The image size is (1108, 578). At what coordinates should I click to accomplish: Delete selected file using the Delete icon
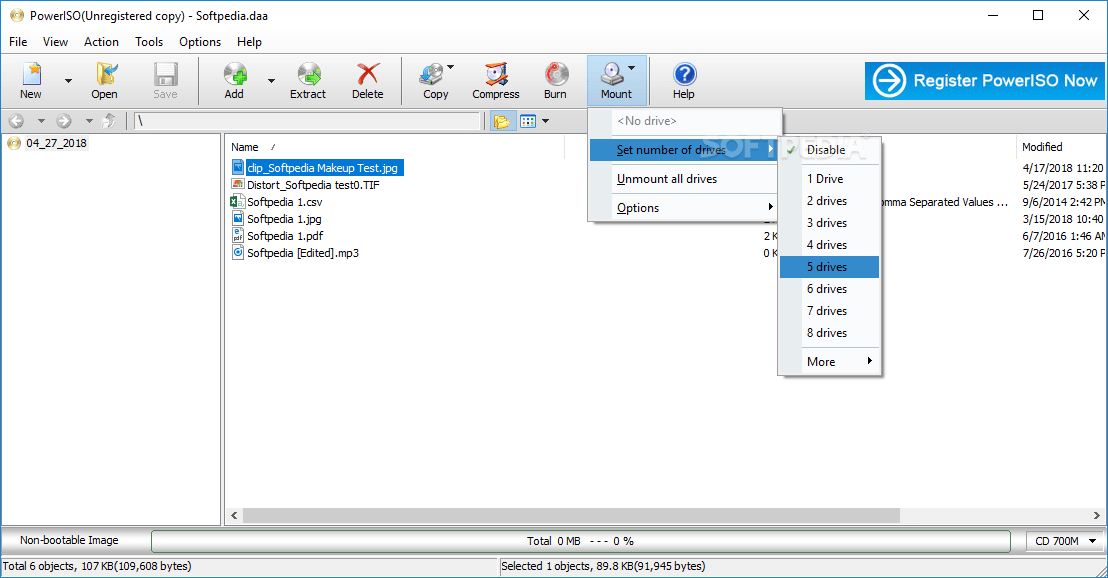(x=367, y=80)
